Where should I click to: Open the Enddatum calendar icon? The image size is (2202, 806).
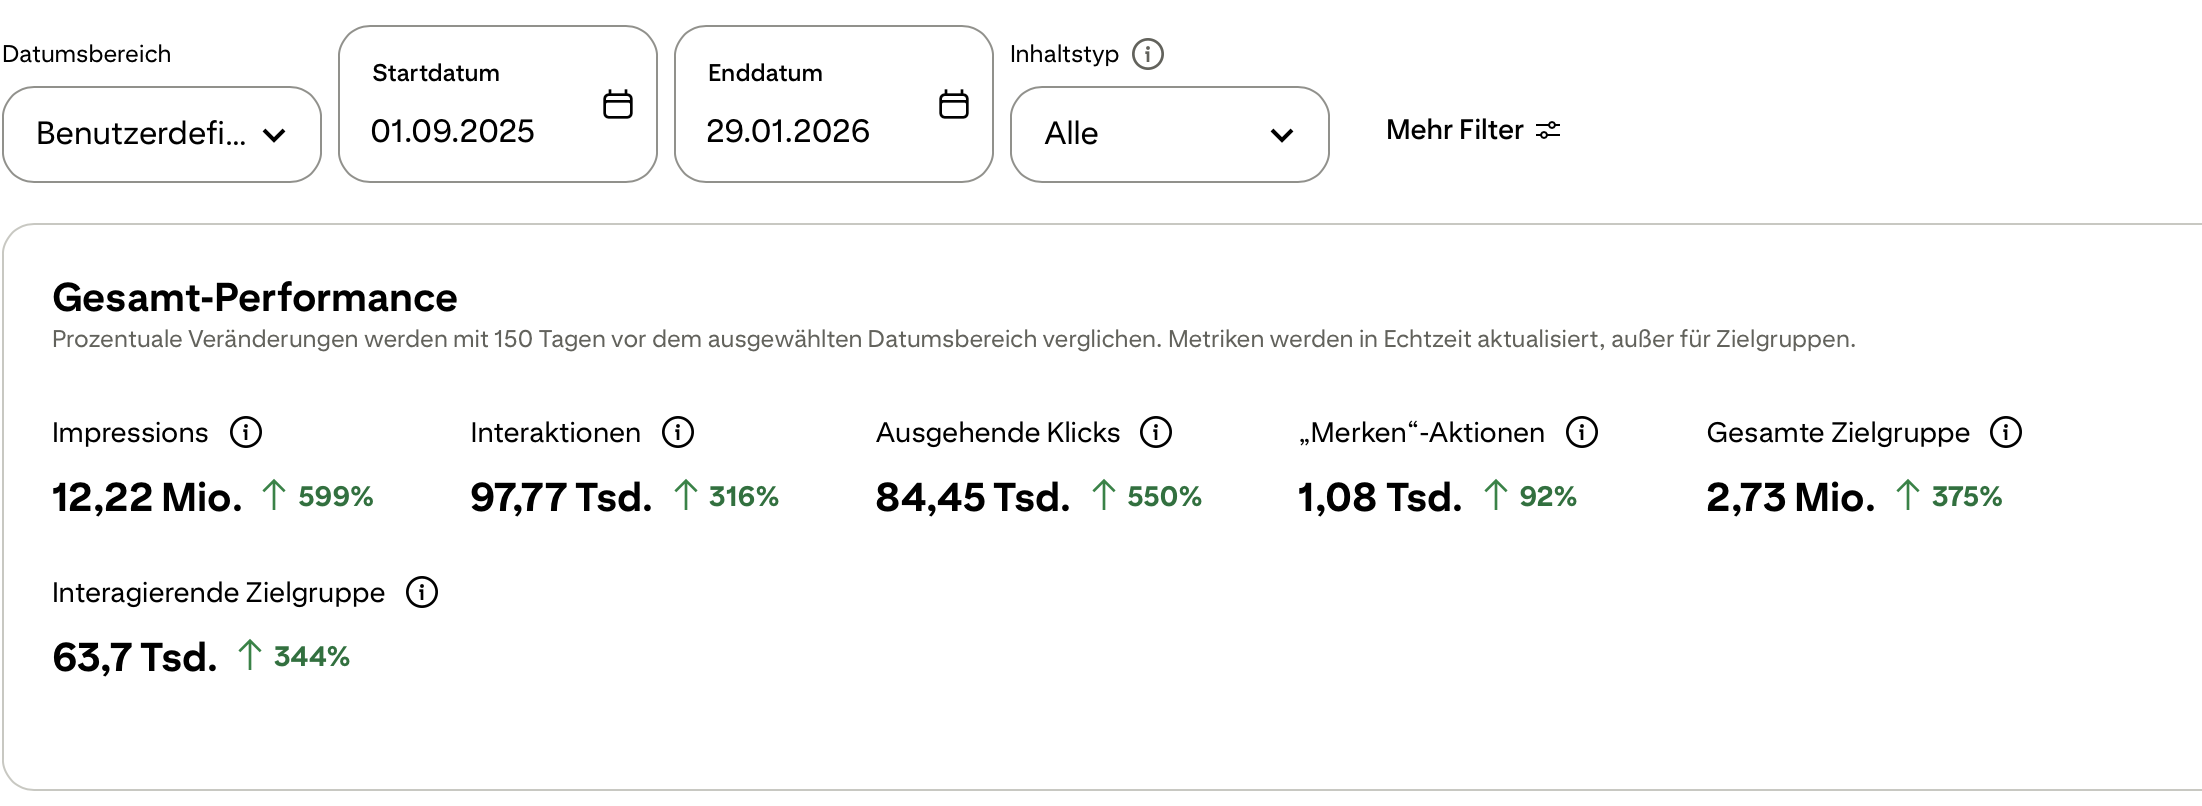click(x=954, y=104)
